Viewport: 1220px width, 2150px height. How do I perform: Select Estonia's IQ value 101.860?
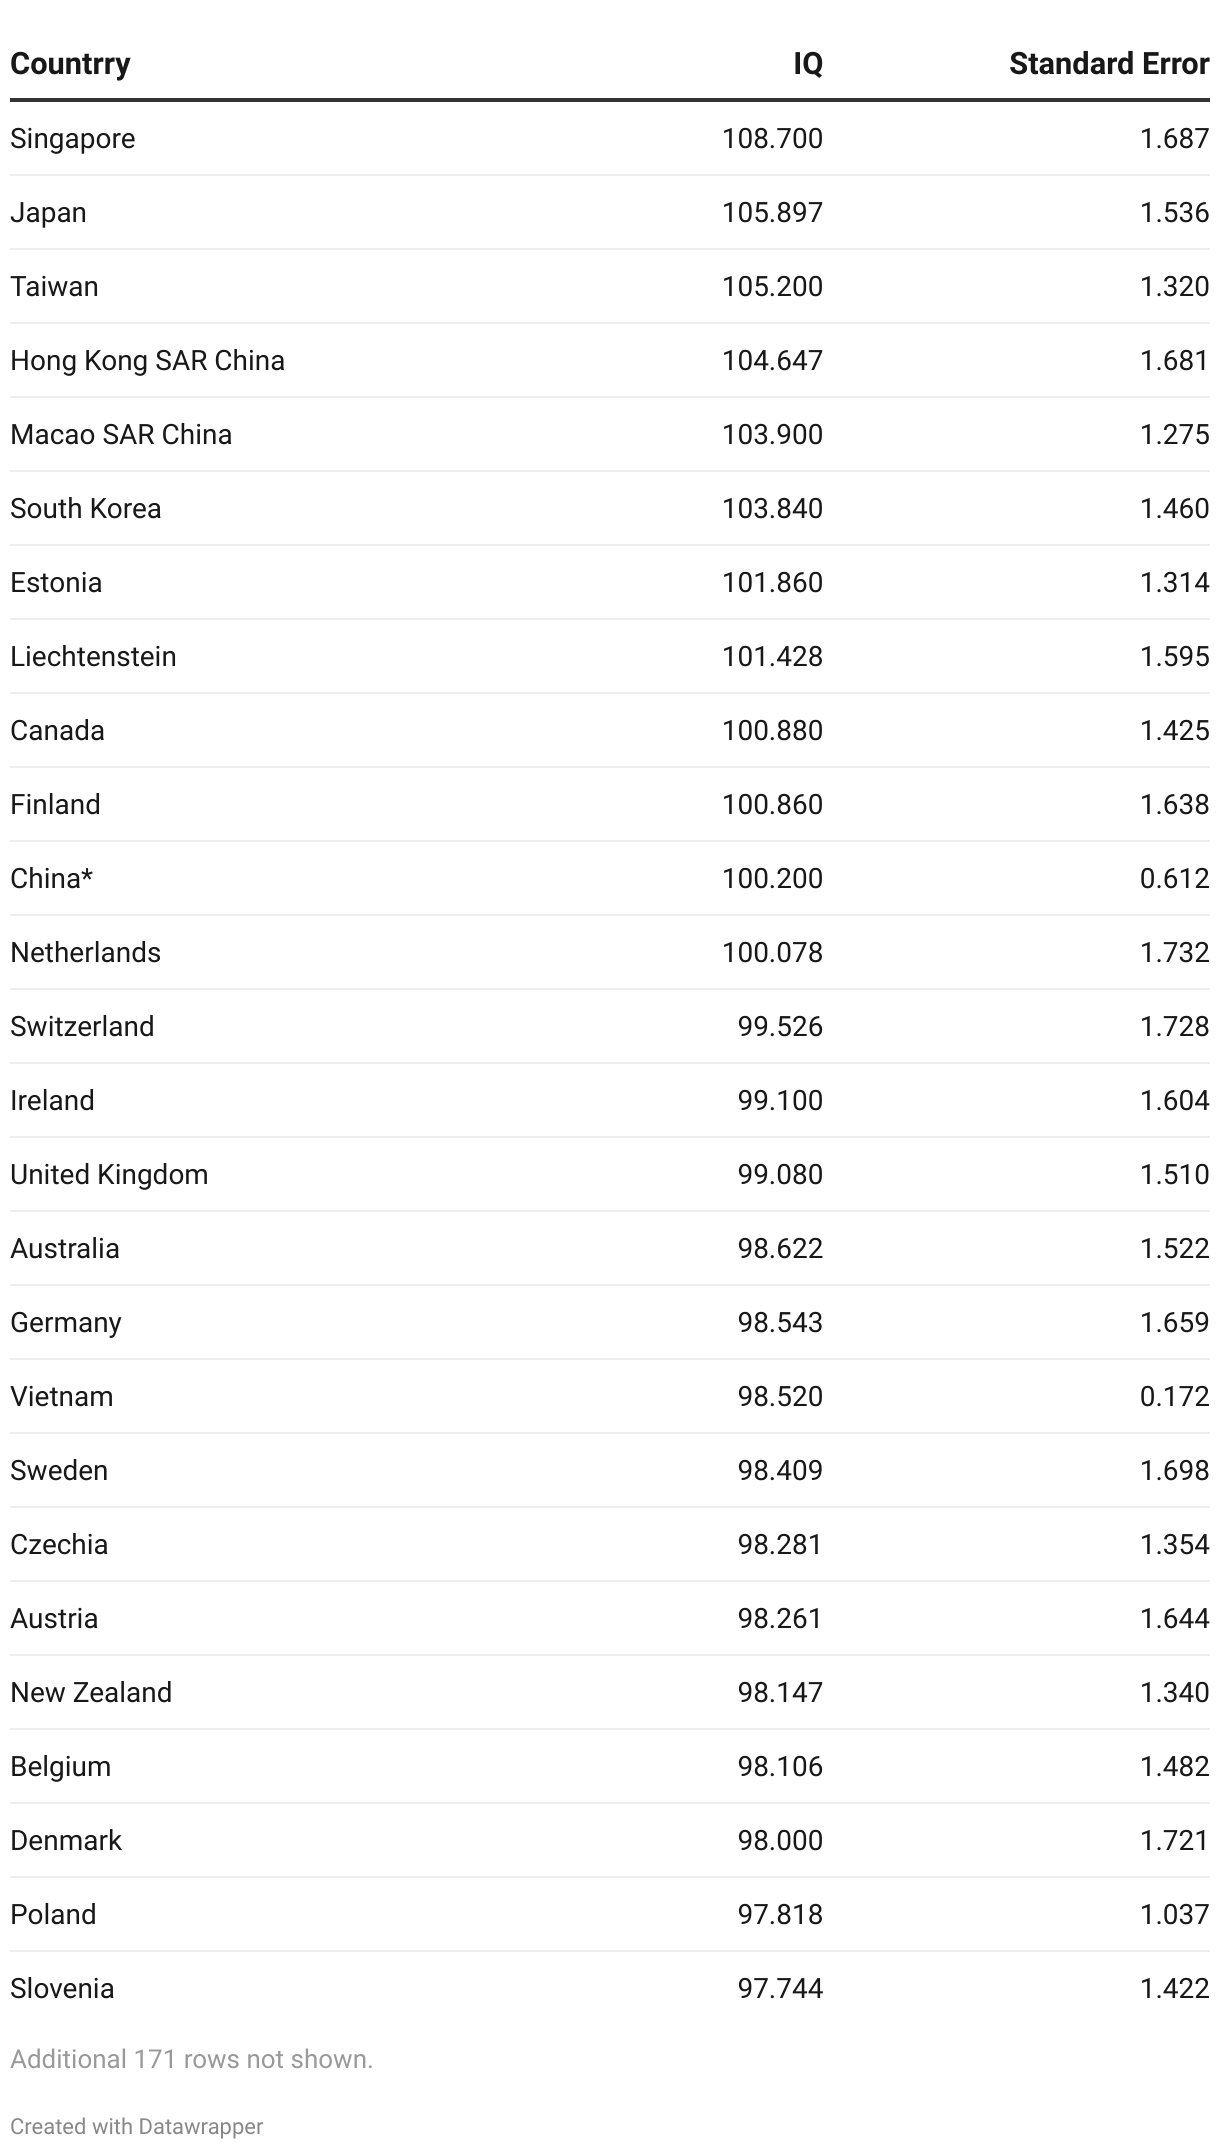773,582
